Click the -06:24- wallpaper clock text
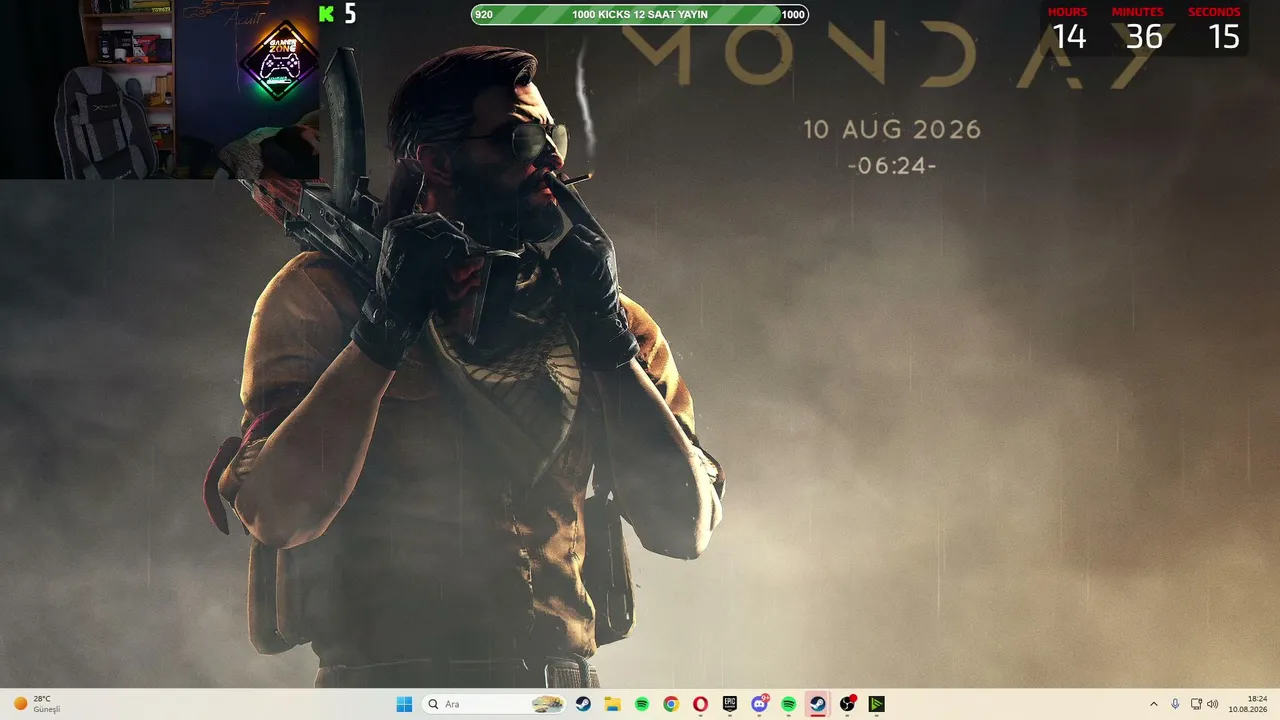Screen dimensions: 1280x720 [x=892, y=166]
